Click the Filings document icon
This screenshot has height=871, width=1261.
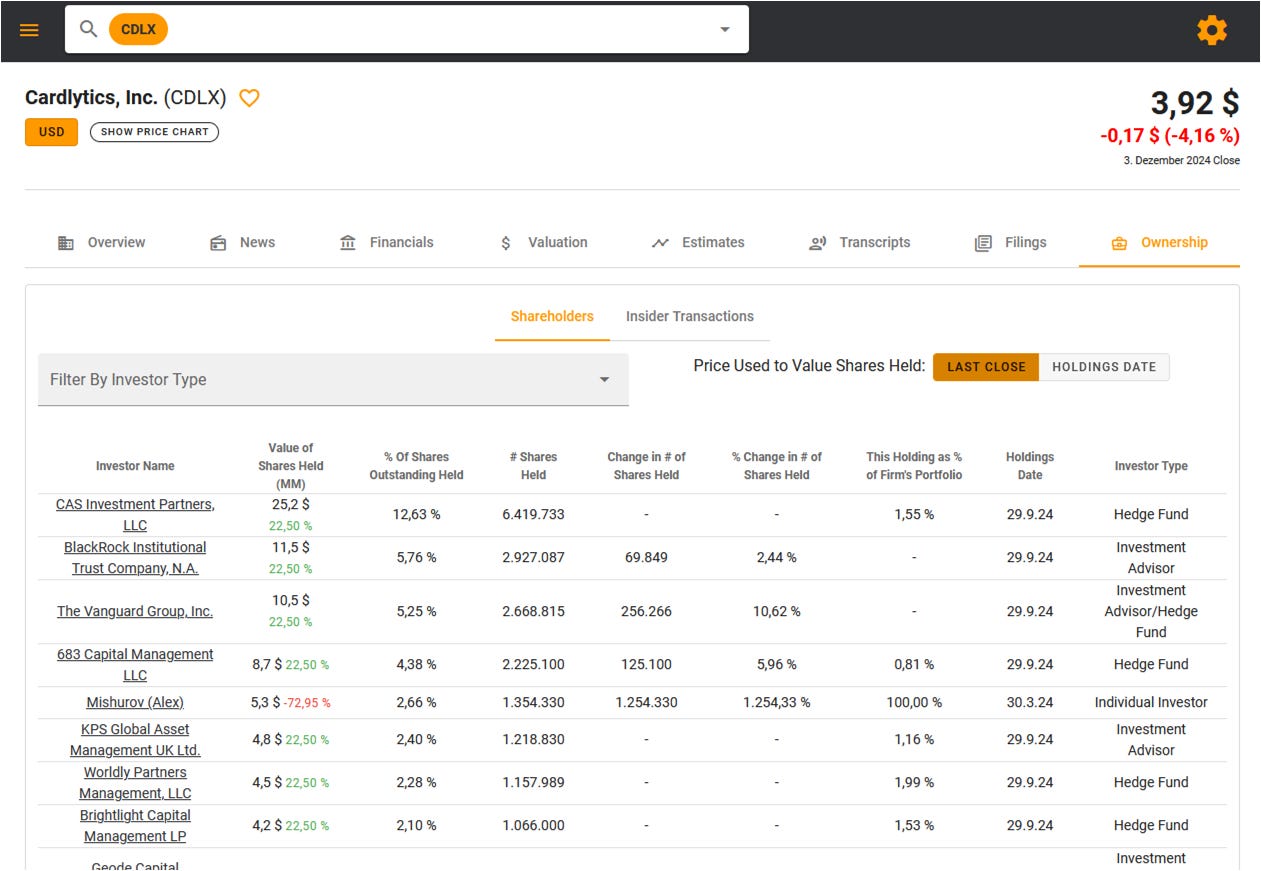coord(984,243)
